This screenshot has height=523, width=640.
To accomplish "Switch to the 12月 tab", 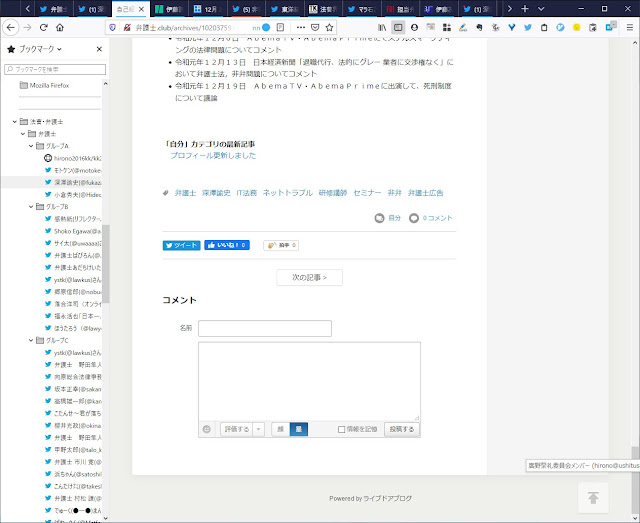I will pos(209,9).
